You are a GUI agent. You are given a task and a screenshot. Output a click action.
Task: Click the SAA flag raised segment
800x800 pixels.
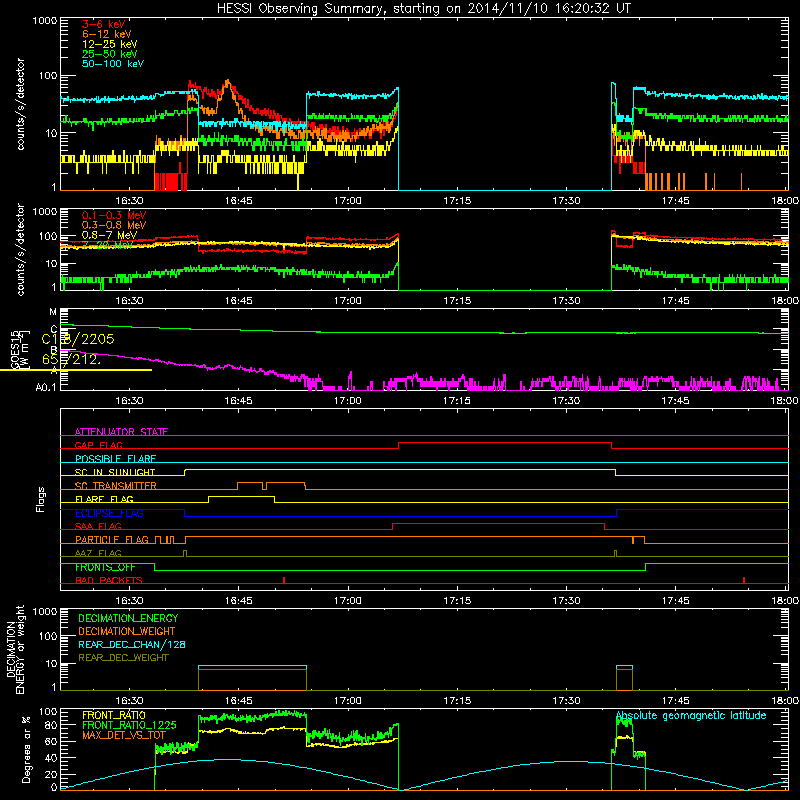(498, 523)
